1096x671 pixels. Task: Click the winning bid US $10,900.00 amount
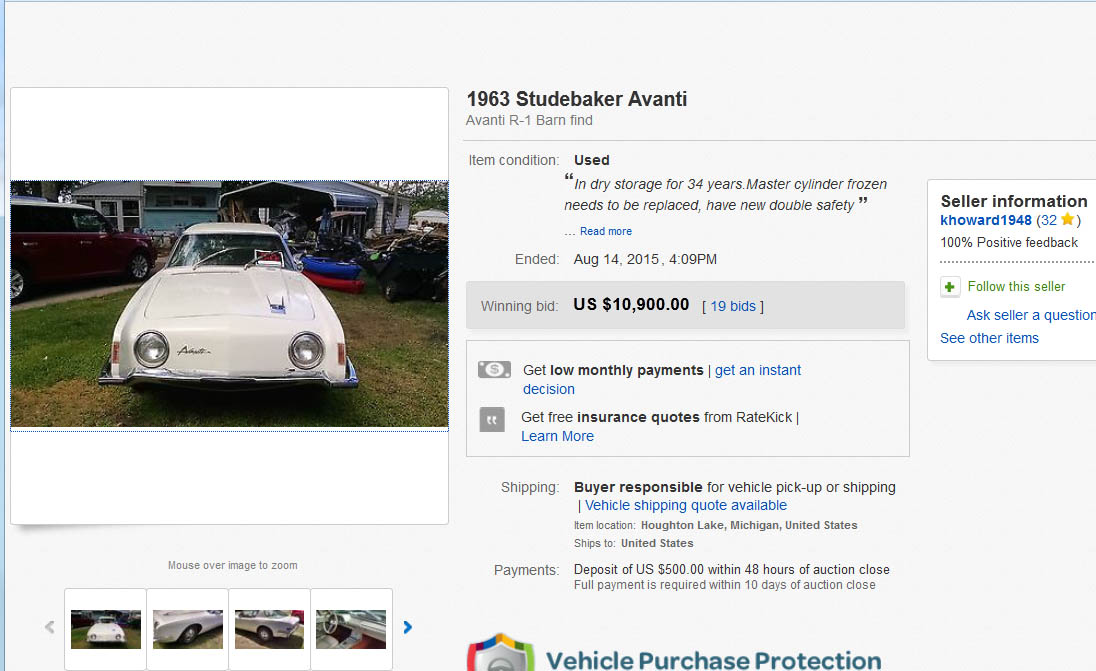631,305
